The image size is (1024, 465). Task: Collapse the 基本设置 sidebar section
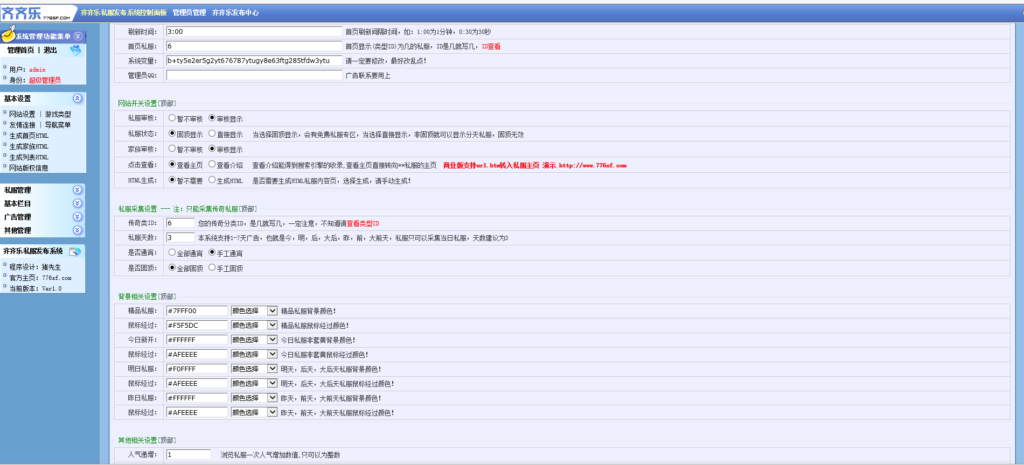[77, 99]
